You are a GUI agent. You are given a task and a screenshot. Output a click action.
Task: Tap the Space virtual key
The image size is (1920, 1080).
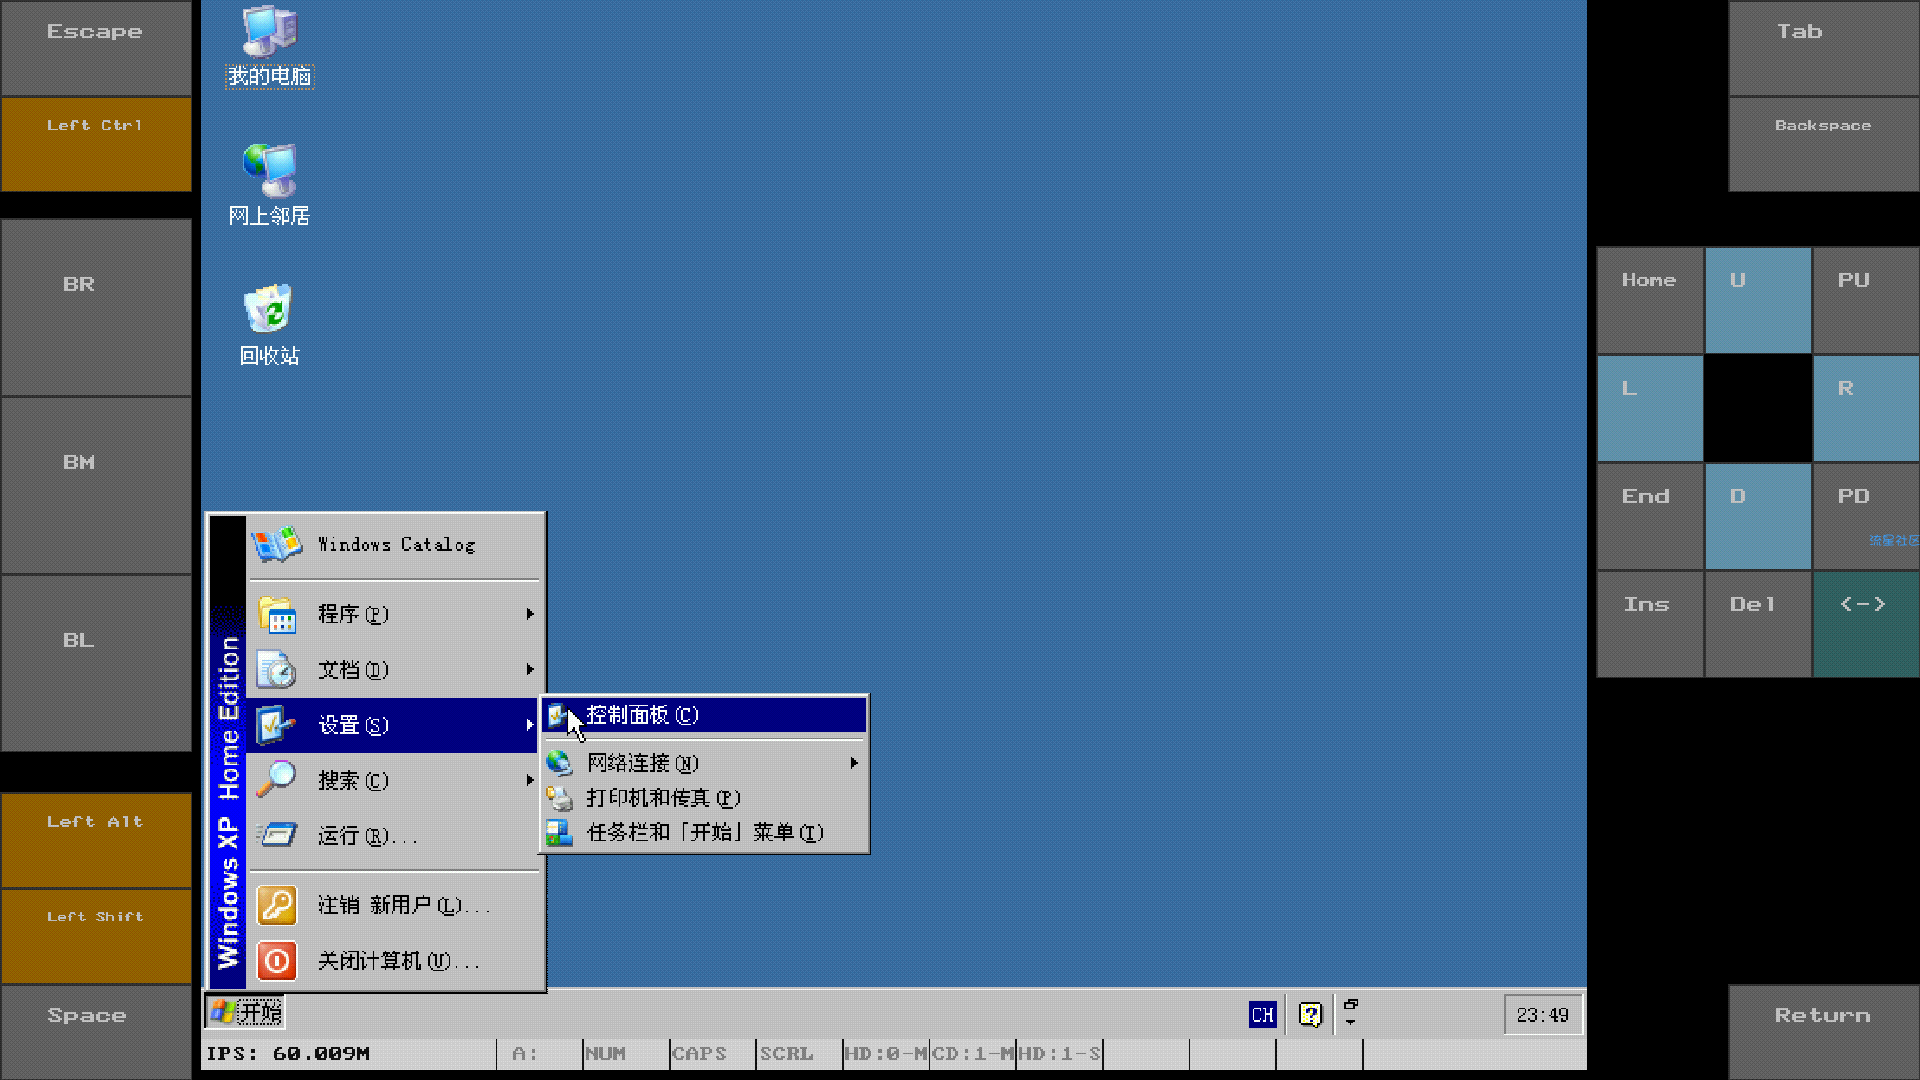[96, 1032]
